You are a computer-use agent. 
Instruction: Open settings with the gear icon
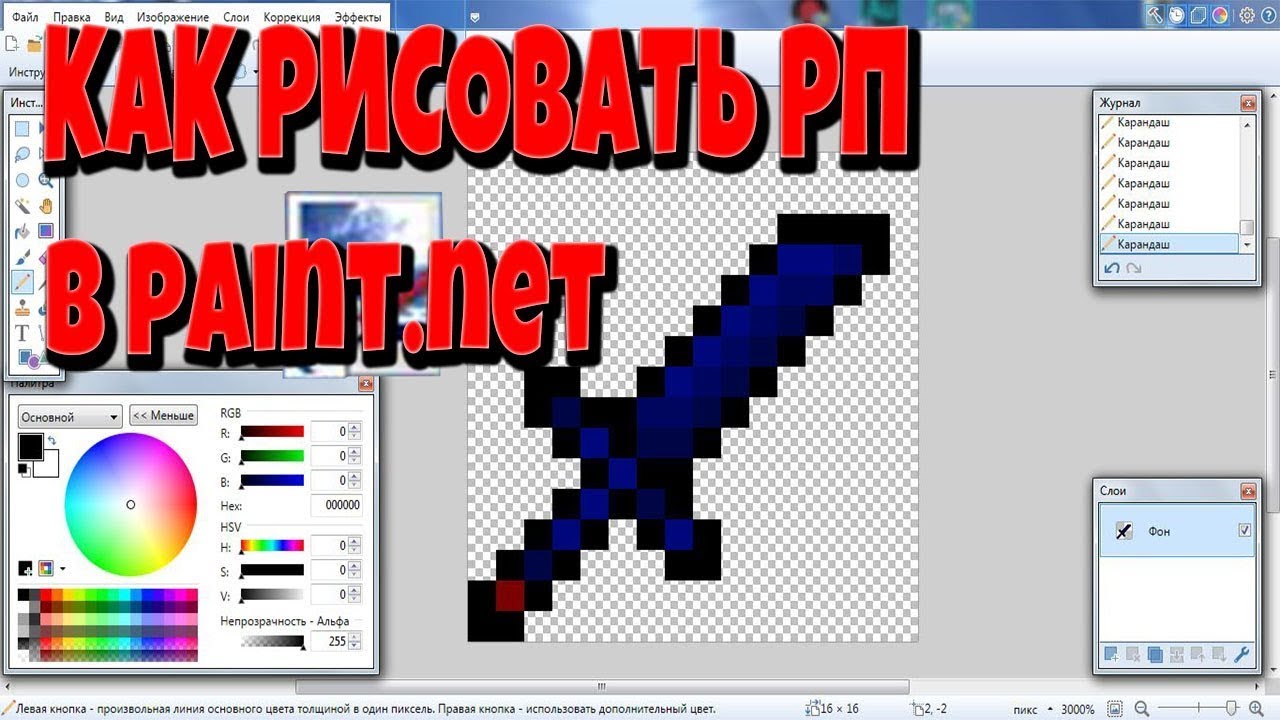pos(1247,15)
